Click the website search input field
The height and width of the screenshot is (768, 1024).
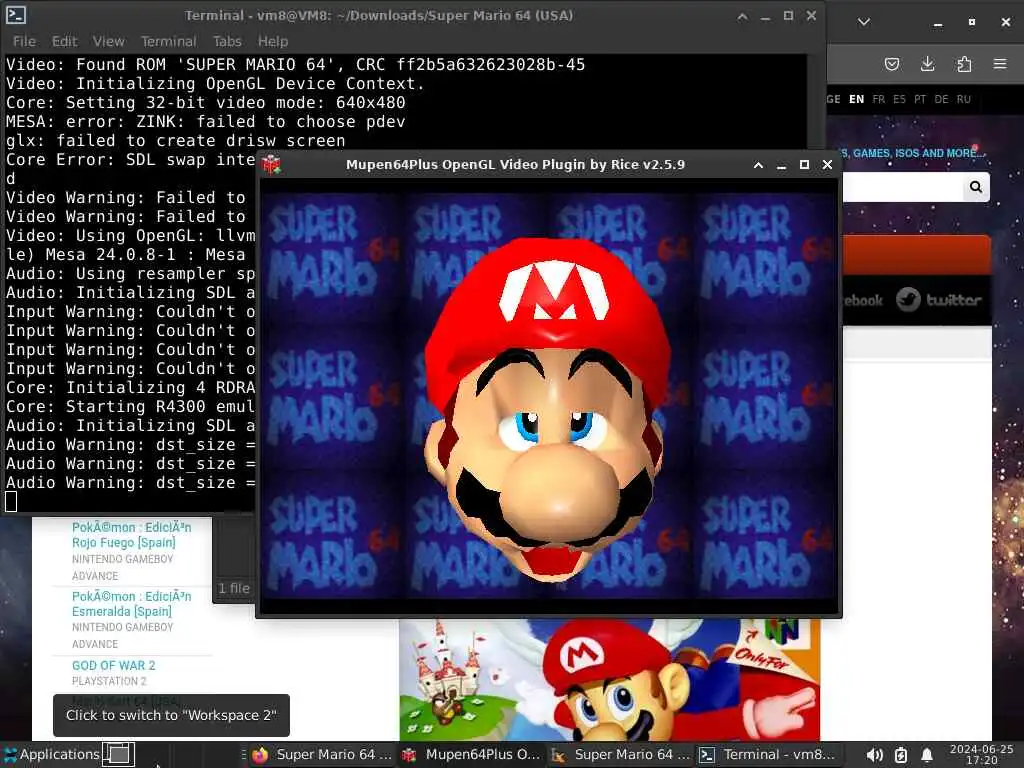(901, 187)
